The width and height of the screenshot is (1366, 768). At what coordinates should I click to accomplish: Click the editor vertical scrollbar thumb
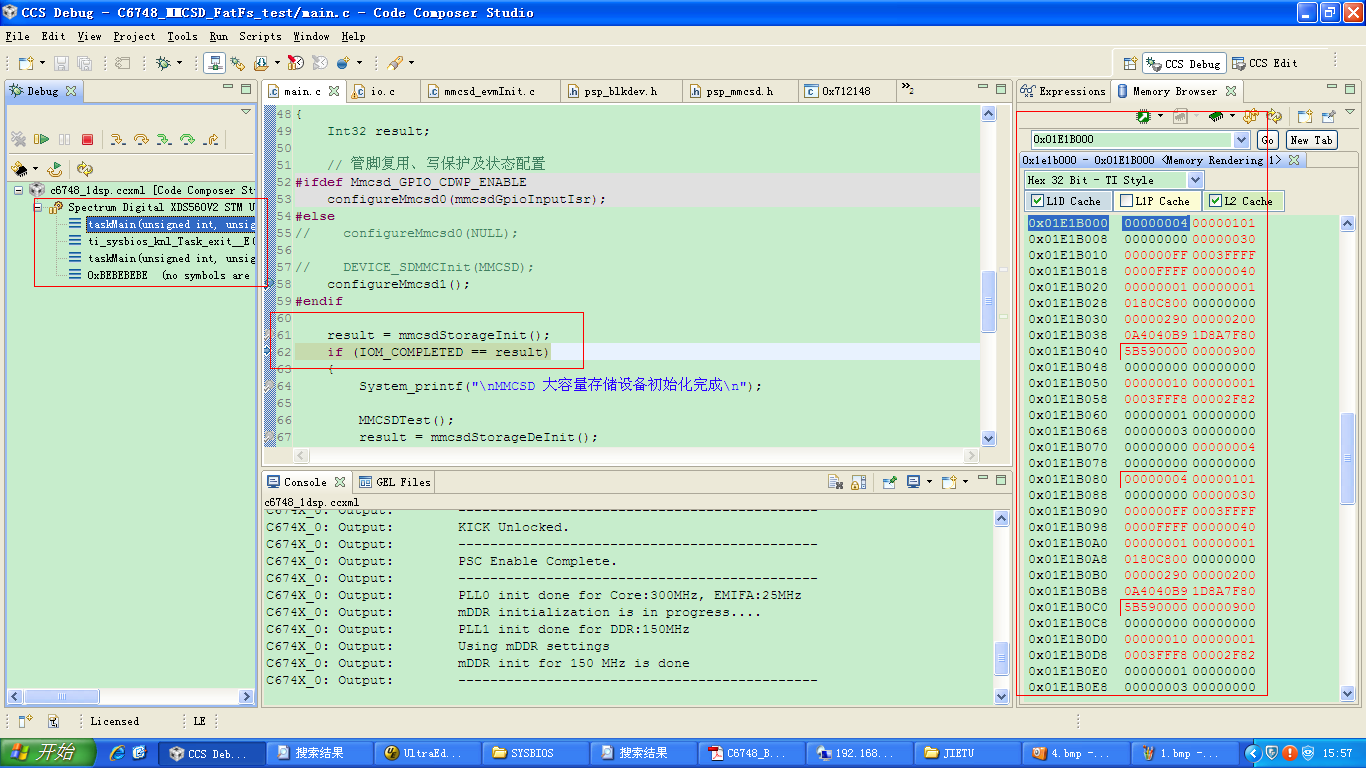pos(989,301)
